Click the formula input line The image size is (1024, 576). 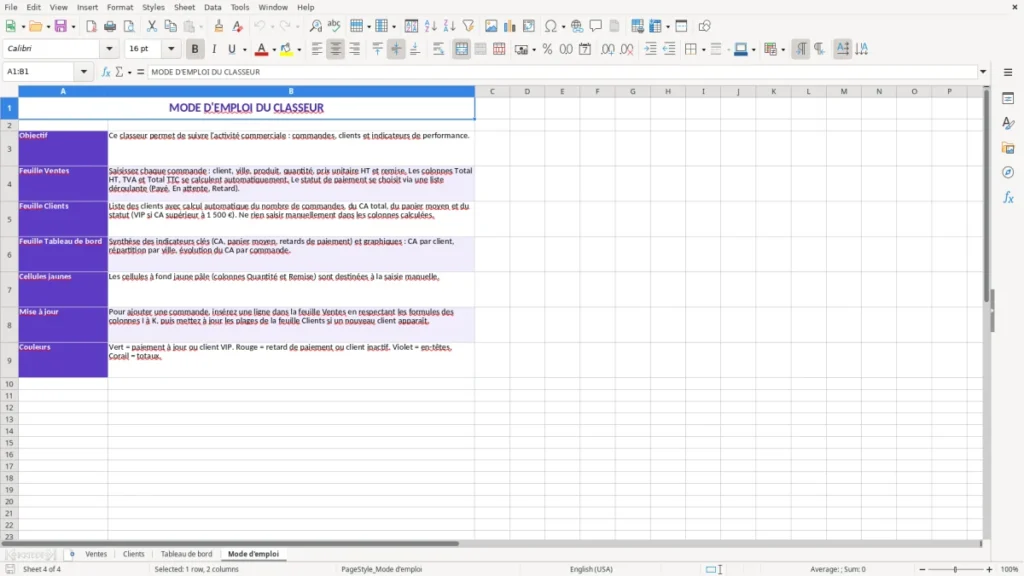[562, 72]
